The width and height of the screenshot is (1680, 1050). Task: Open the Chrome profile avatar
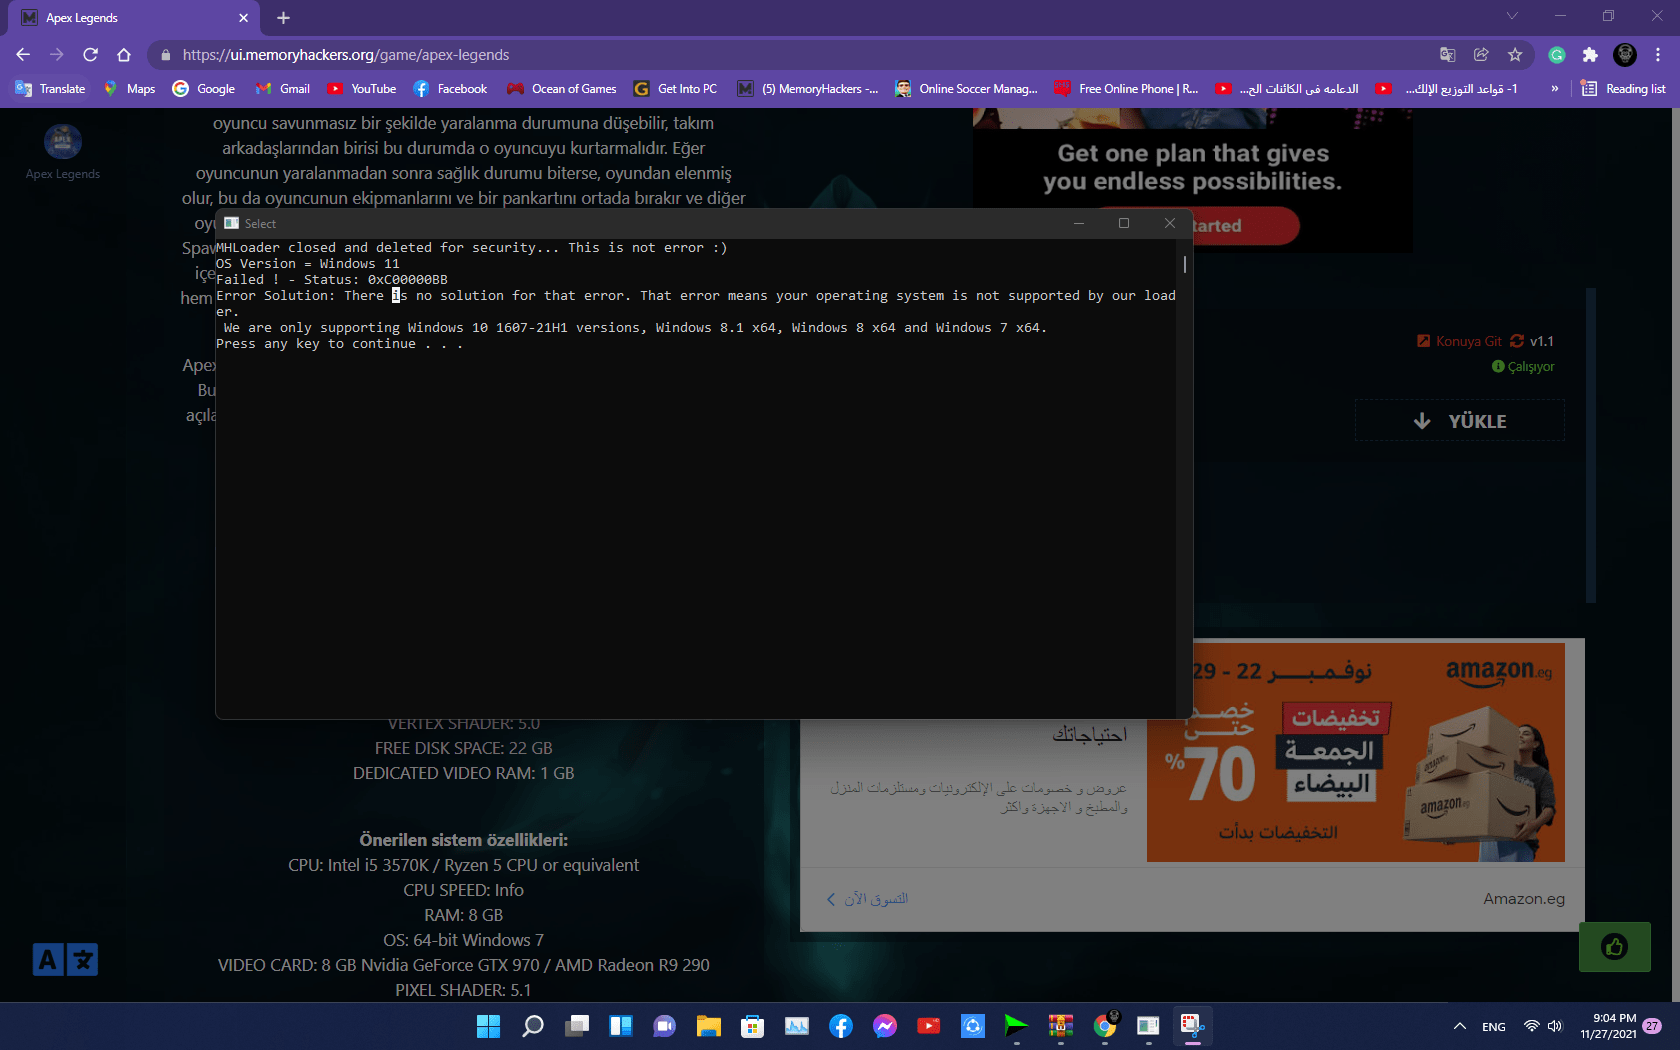pos(1625,55)
